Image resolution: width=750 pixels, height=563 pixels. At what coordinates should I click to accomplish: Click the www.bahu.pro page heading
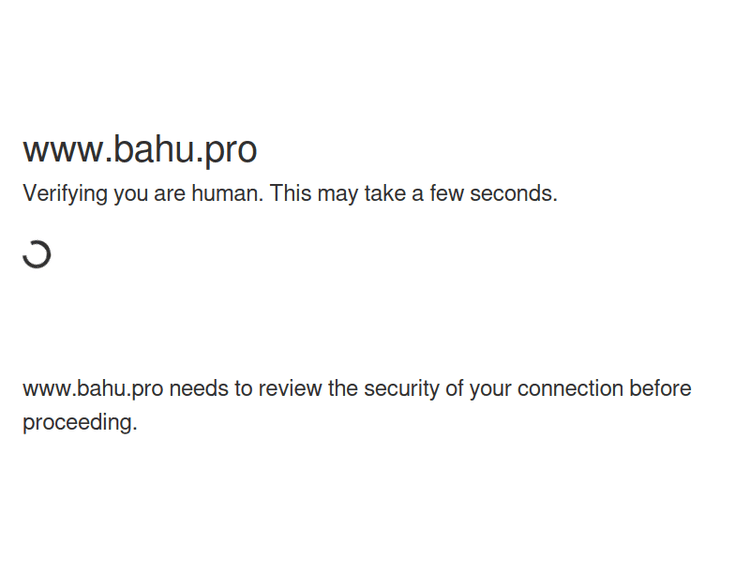coord(140,150)
